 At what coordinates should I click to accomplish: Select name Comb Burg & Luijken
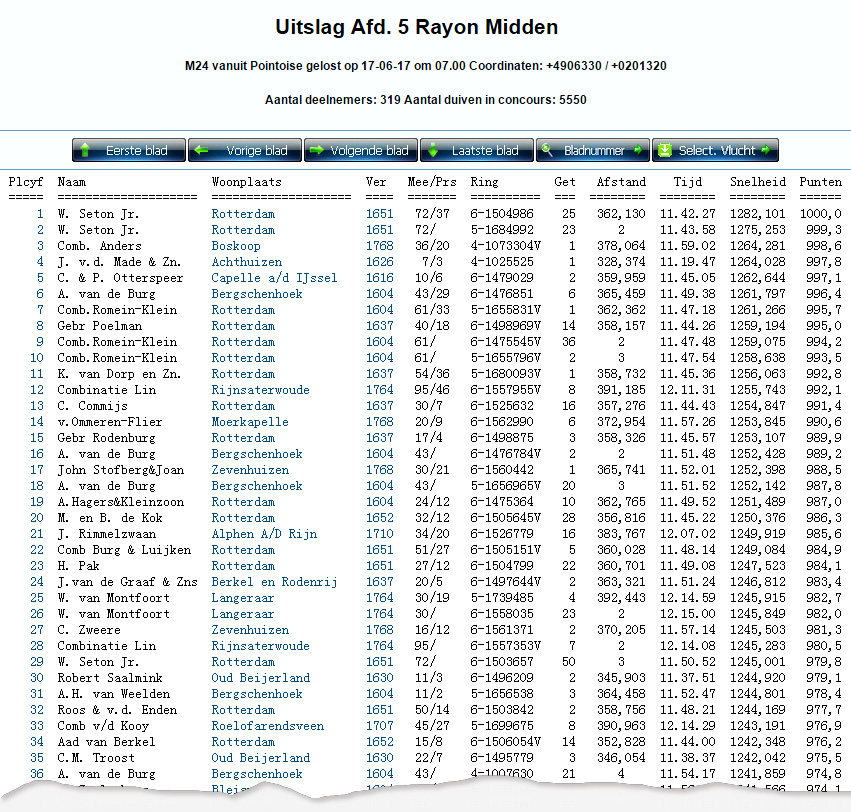[124, 550]
